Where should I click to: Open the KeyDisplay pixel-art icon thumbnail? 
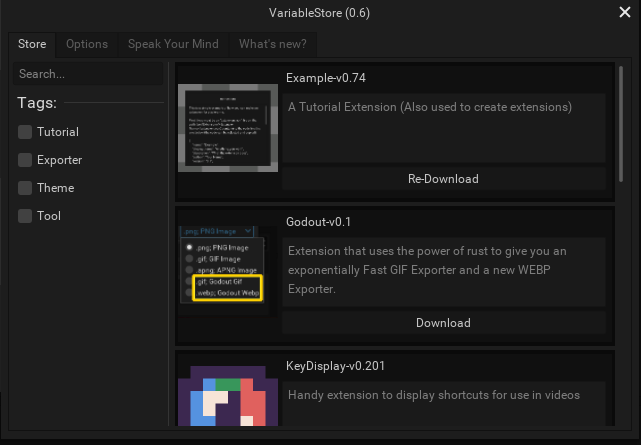[x=228, y=396]
